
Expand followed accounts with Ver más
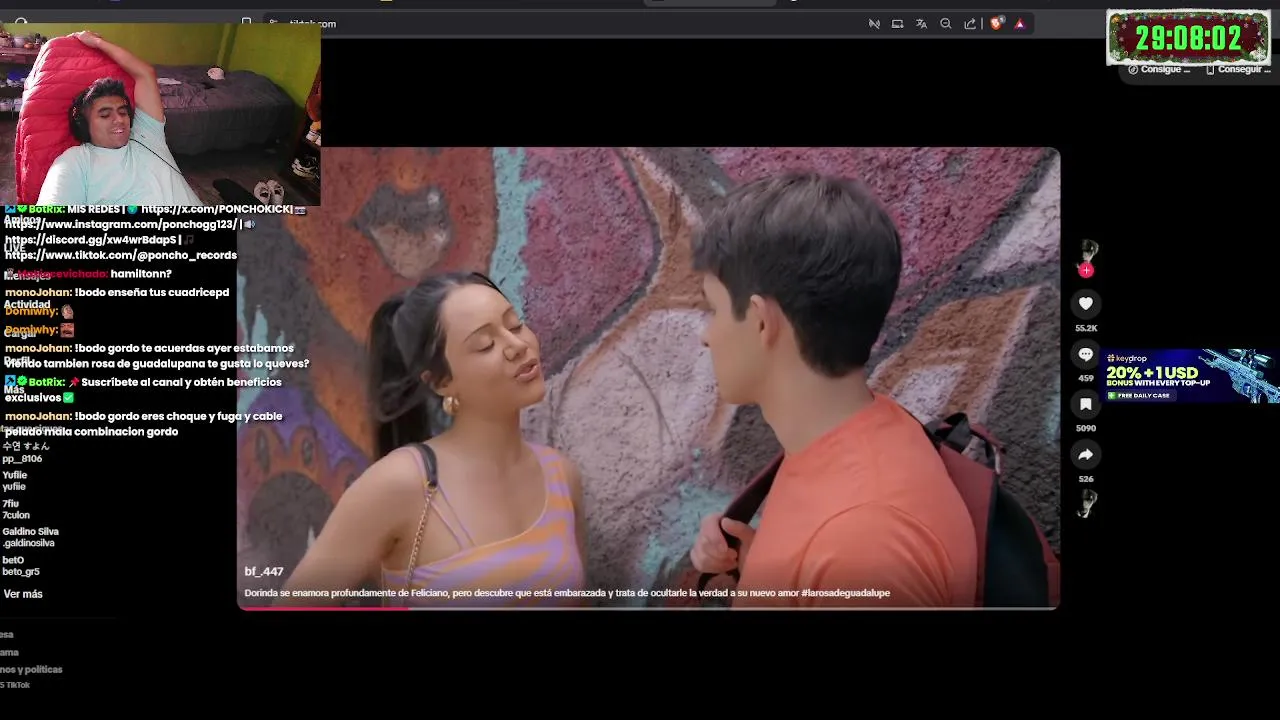[23, 594]
